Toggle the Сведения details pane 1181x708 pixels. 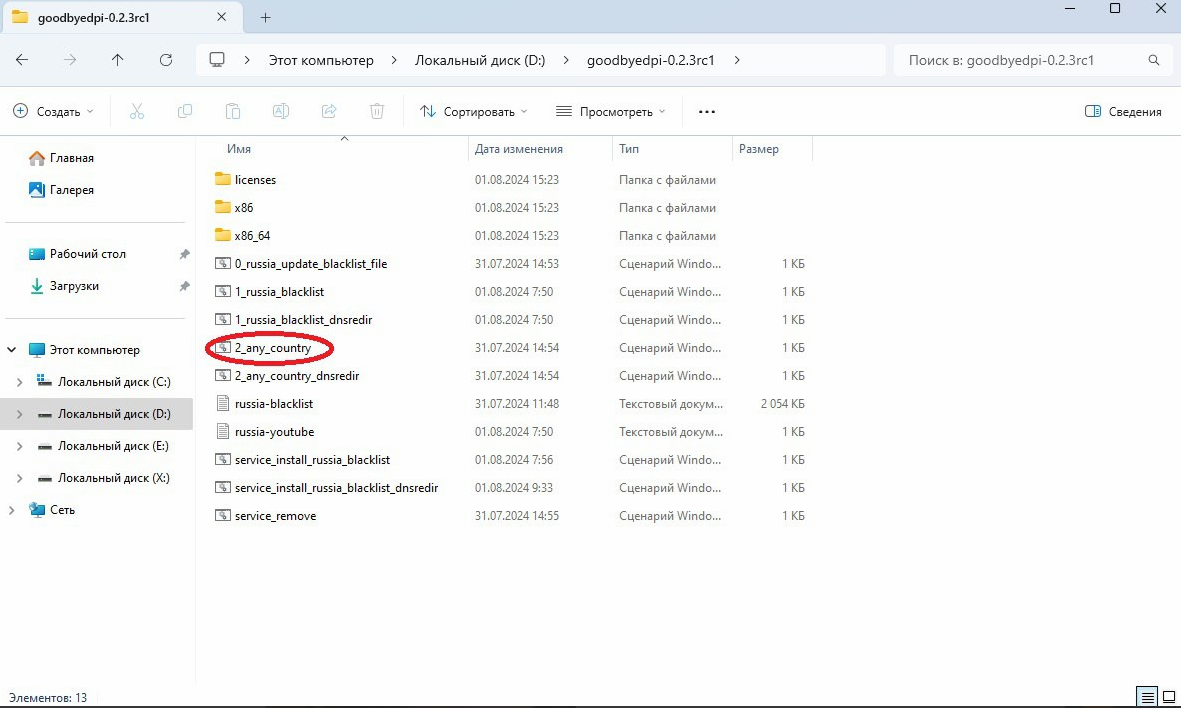pyautogui.click(x=1123, y=111)
